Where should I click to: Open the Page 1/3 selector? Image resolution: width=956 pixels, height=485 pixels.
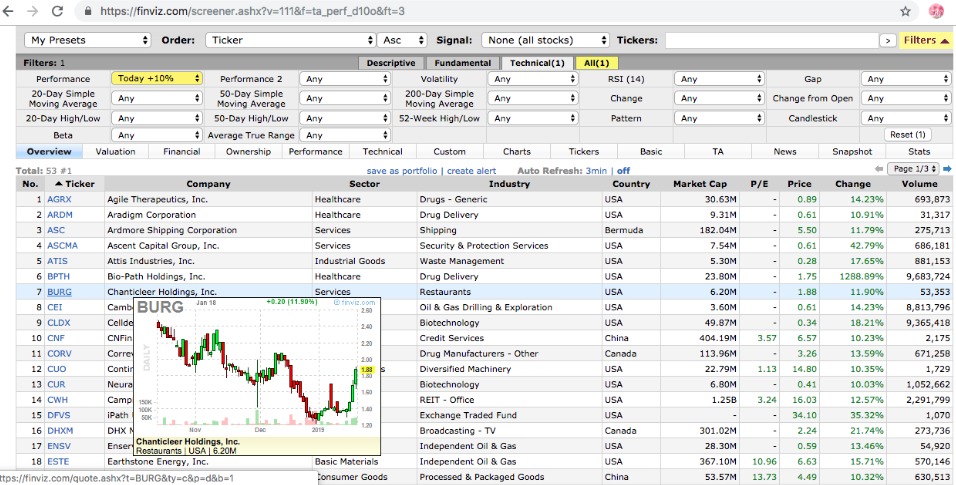pyautogui.click(x=913, y=169)
